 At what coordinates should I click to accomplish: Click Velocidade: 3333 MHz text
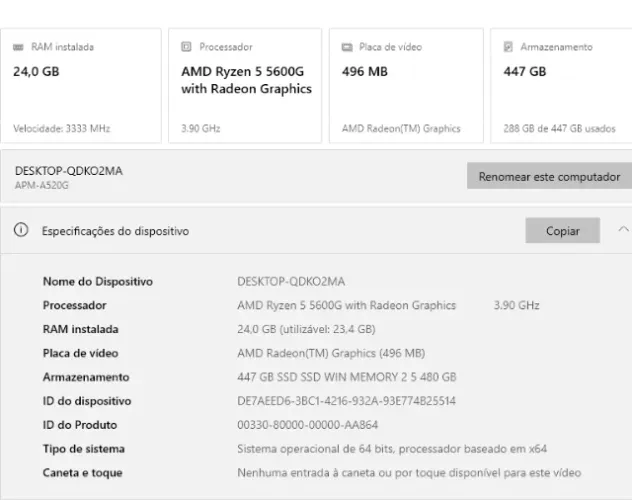point(62,129)
